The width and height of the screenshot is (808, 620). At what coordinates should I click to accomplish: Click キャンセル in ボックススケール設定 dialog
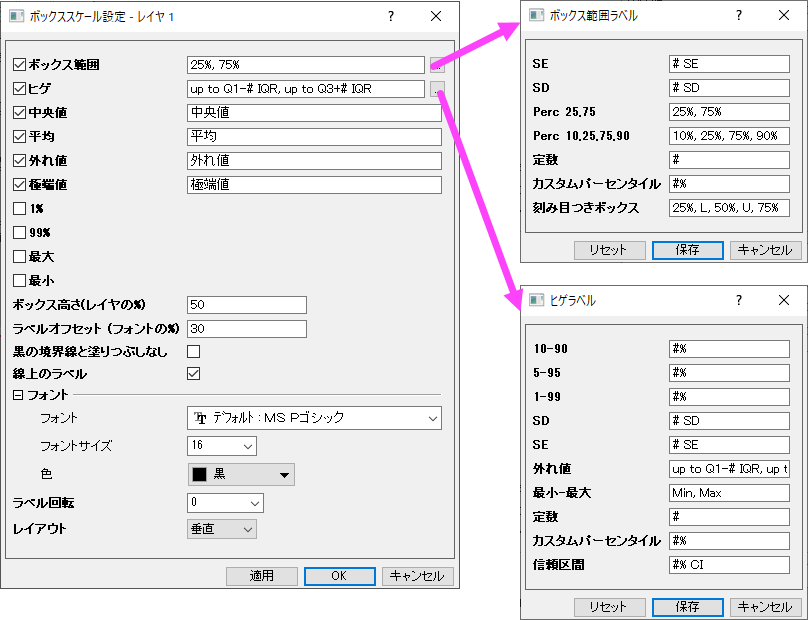(418, 576)
